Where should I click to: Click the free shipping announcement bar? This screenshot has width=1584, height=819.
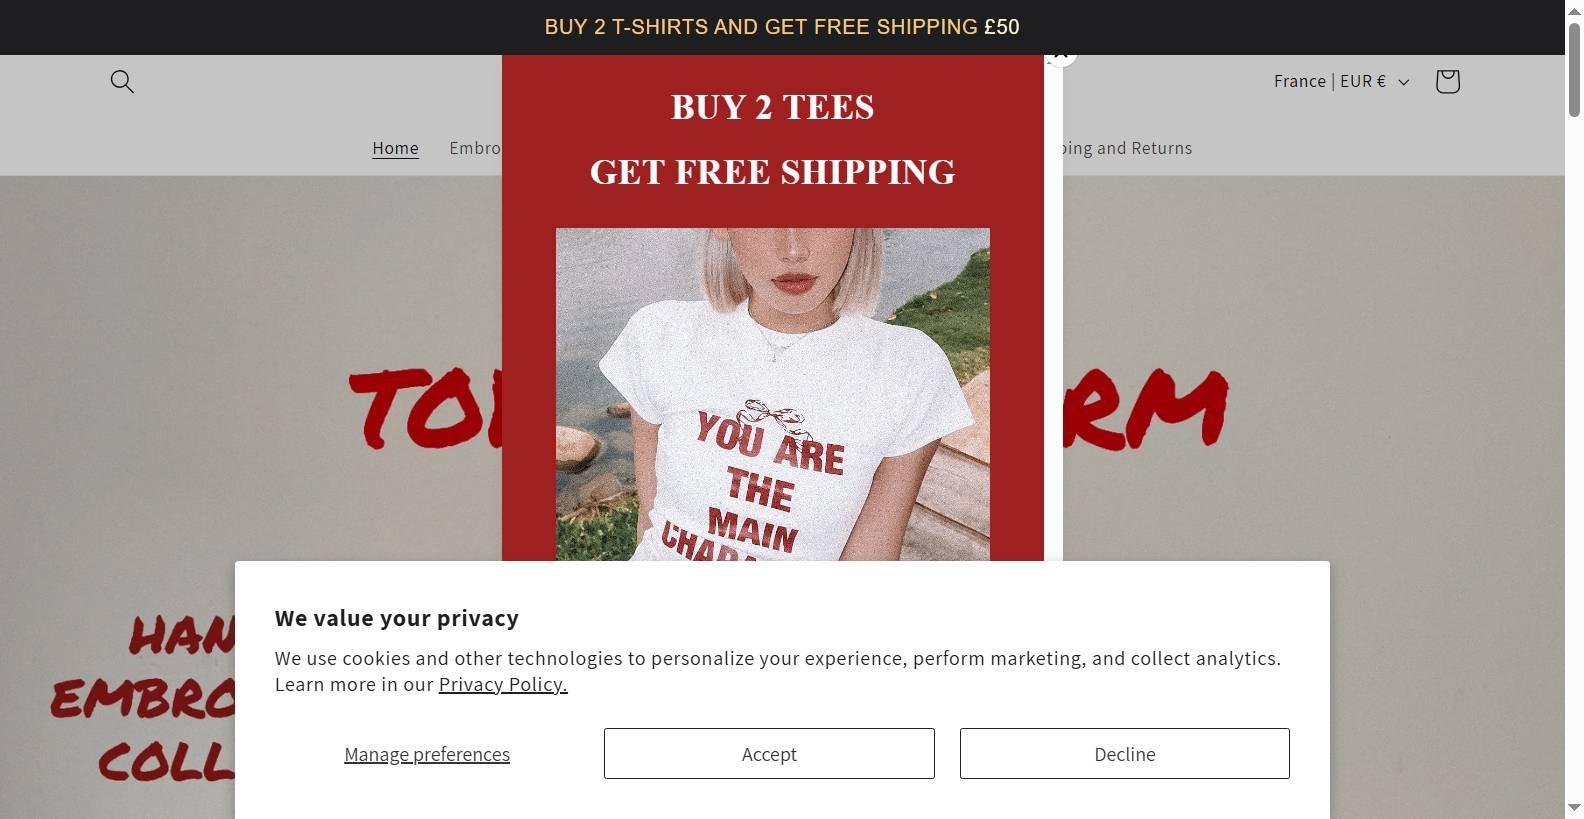[x=782, y=27]
